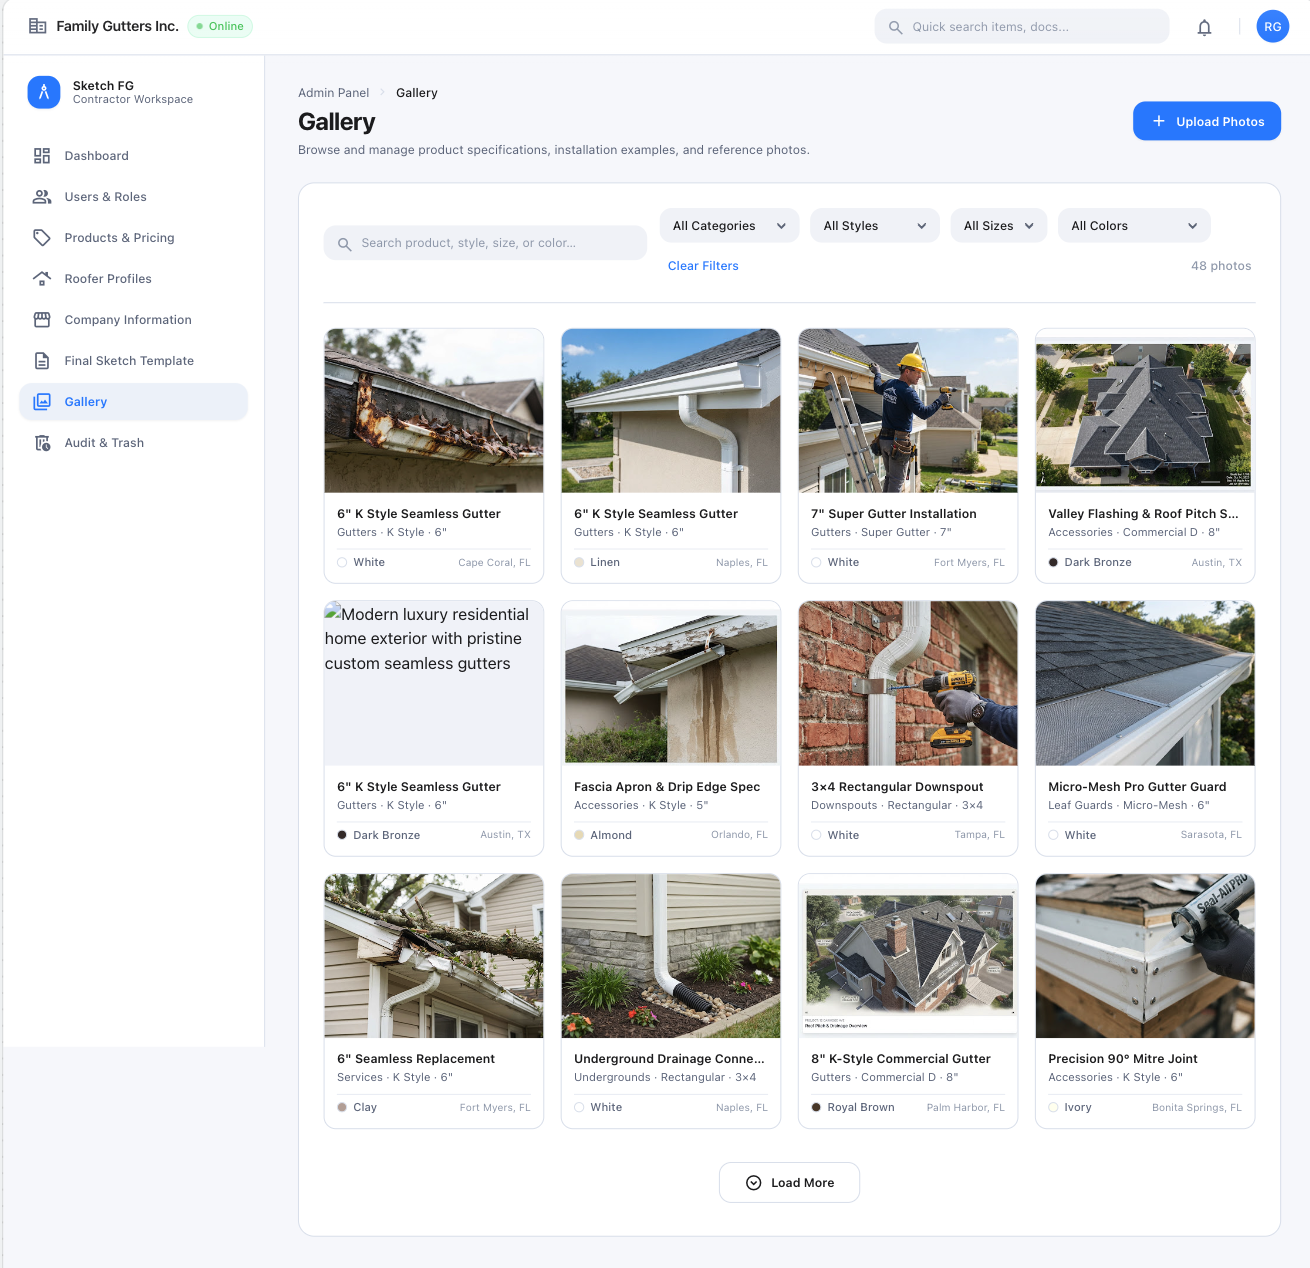Click the Family Gutters building icon

(x=37, y=26)
